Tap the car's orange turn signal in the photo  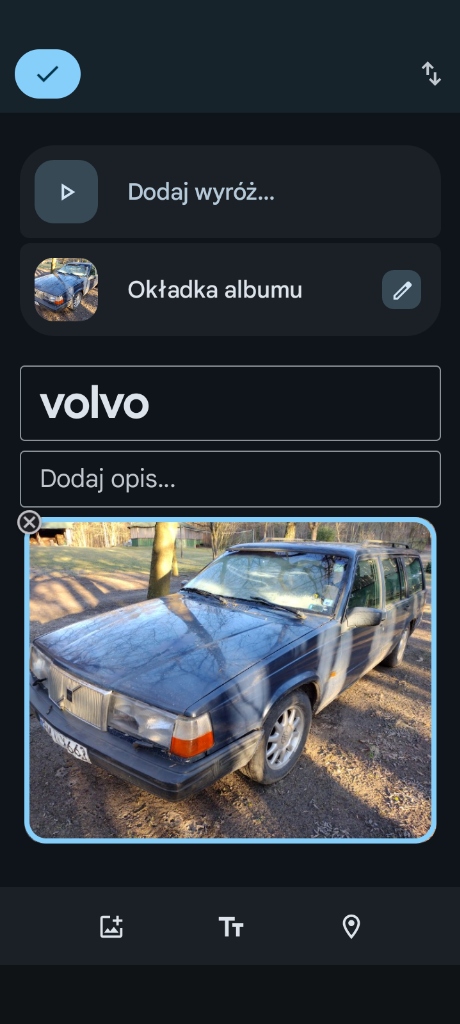tap(192, 735)
